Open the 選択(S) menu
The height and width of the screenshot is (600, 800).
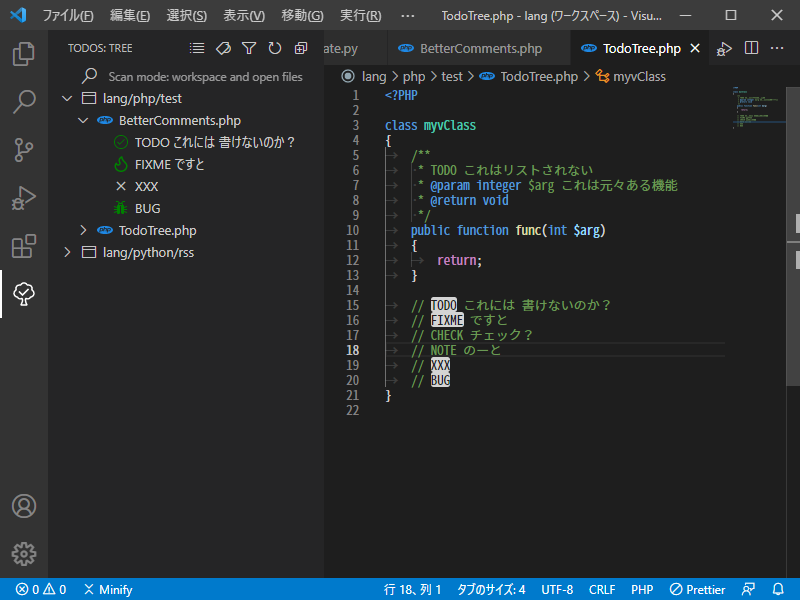pos(187,15)
